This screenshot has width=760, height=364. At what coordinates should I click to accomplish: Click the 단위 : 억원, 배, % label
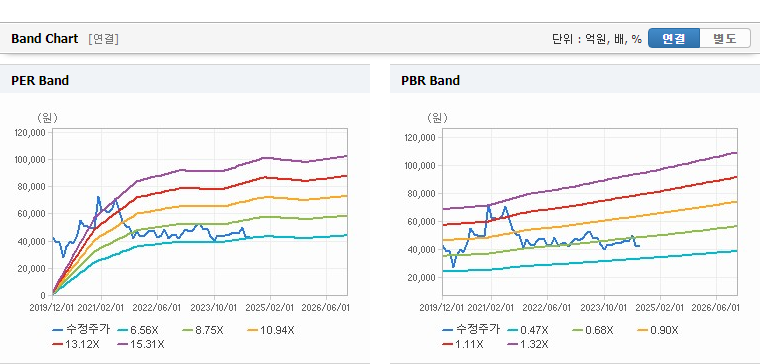click(597, 39)
